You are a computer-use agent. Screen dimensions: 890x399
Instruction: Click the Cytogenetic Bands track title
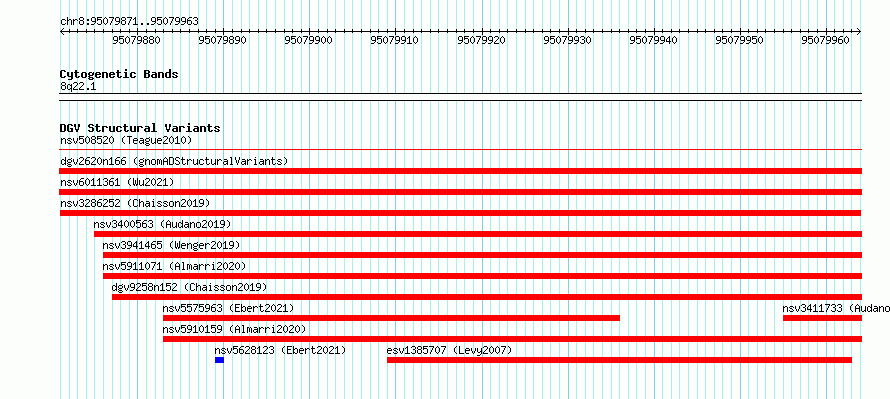(x=119, y=74)
